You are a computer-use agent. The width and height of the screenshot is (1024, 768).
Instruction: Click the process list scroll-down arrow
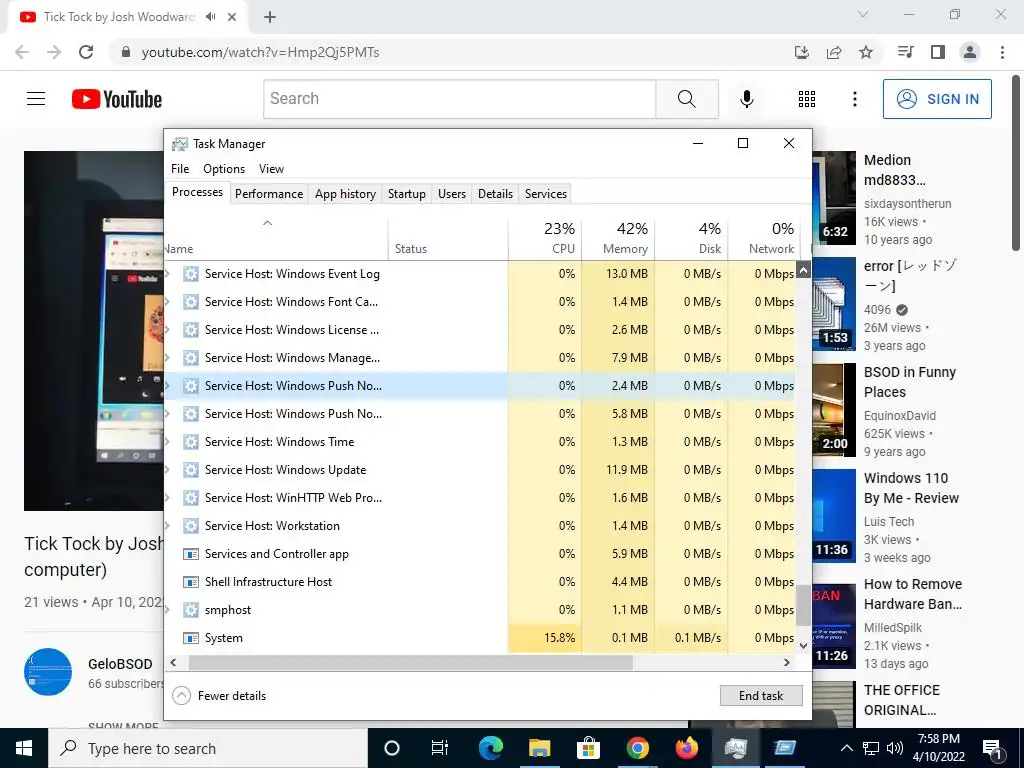pyautogui.click(x=803, y=645)
